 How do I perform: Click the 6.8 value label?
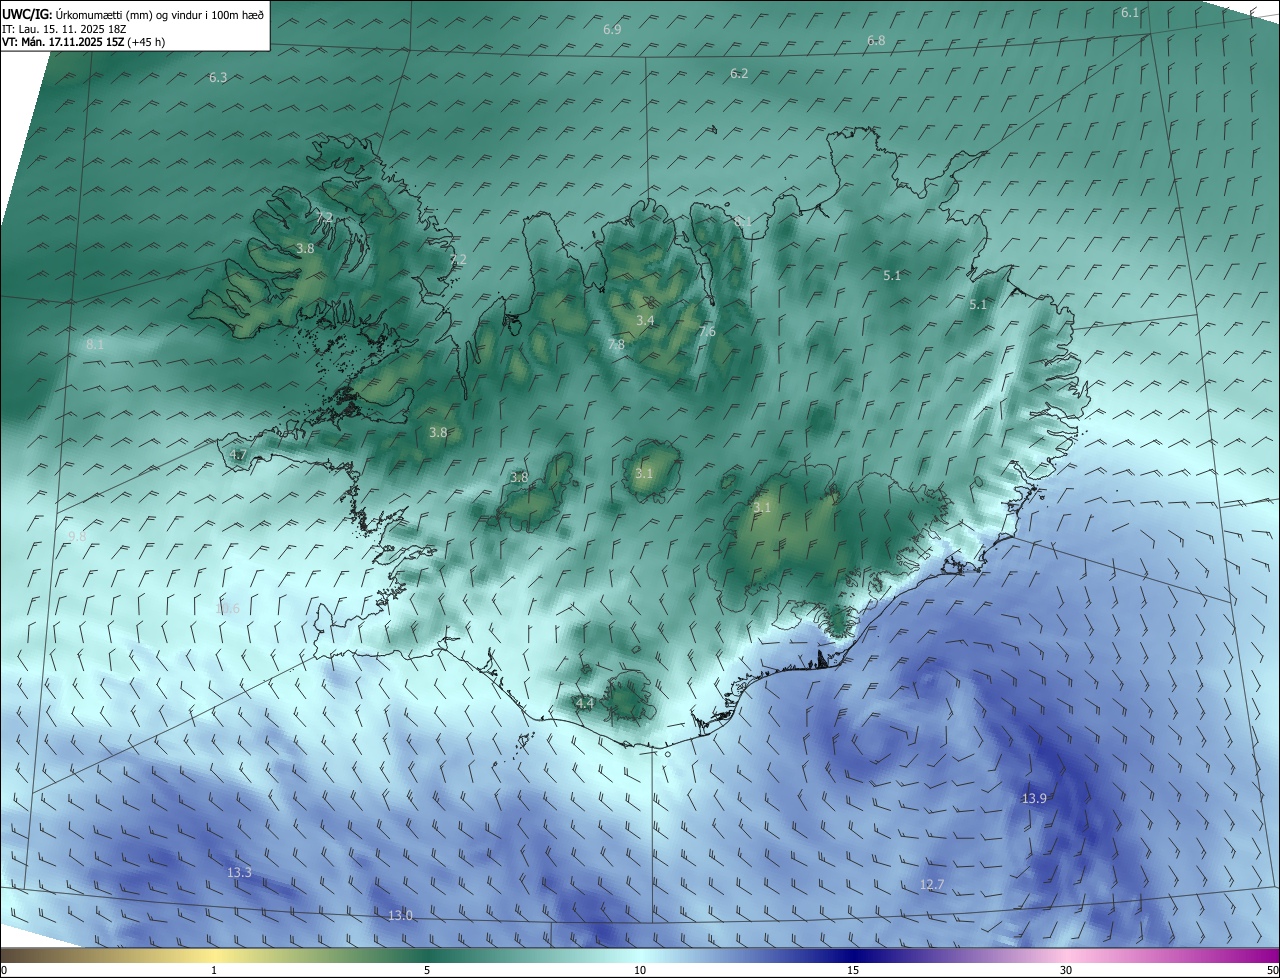pos(876,41)
